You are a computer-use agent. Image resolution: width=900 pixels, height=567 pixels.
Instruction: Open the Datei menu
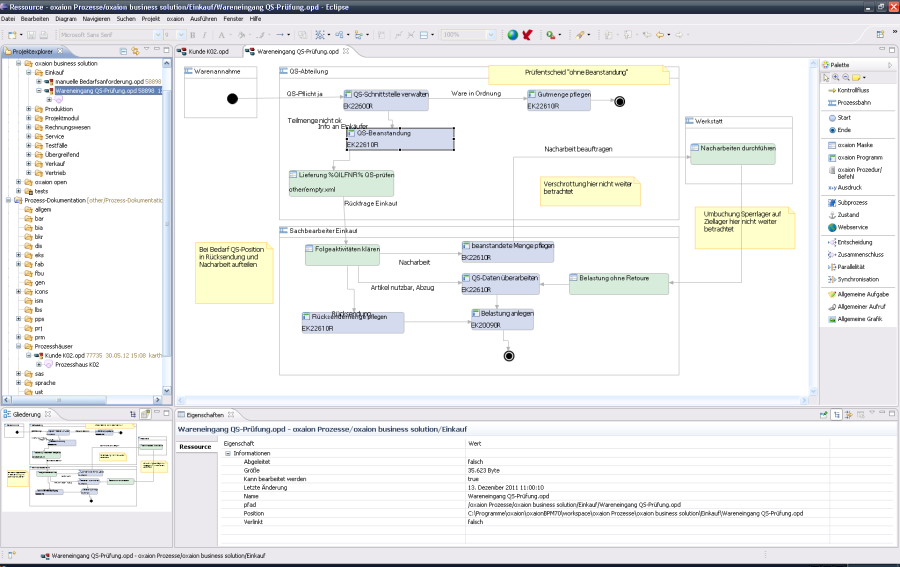tap(8, 19)
